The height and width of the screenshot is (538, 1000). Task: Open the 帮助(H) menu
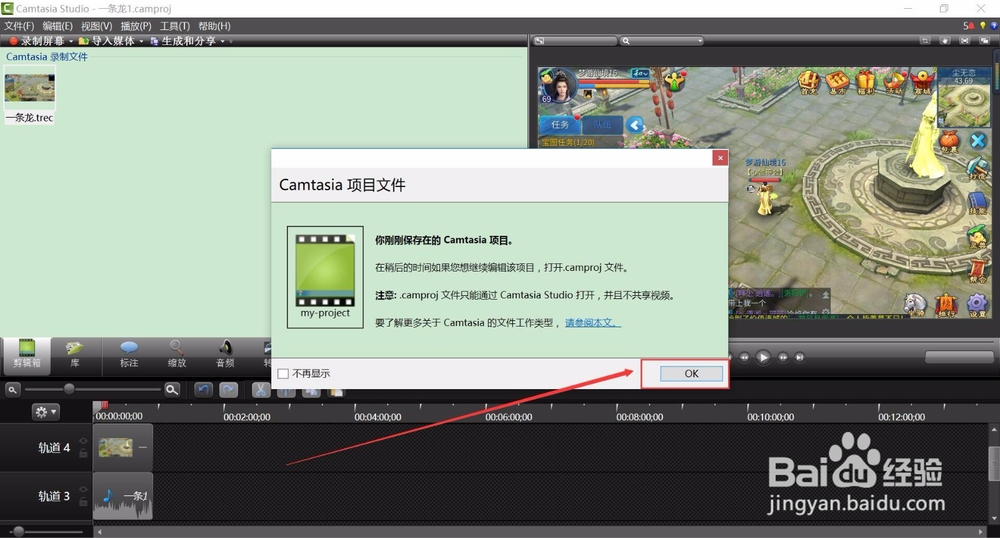tap(214, 26)
